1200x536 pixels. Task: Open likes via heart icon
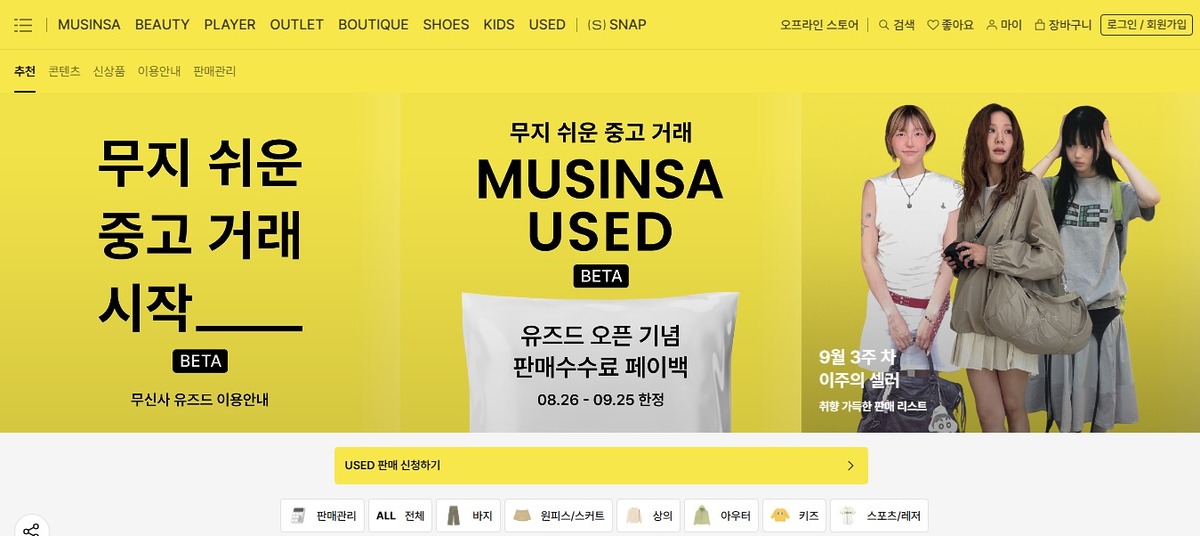(933, 25)
